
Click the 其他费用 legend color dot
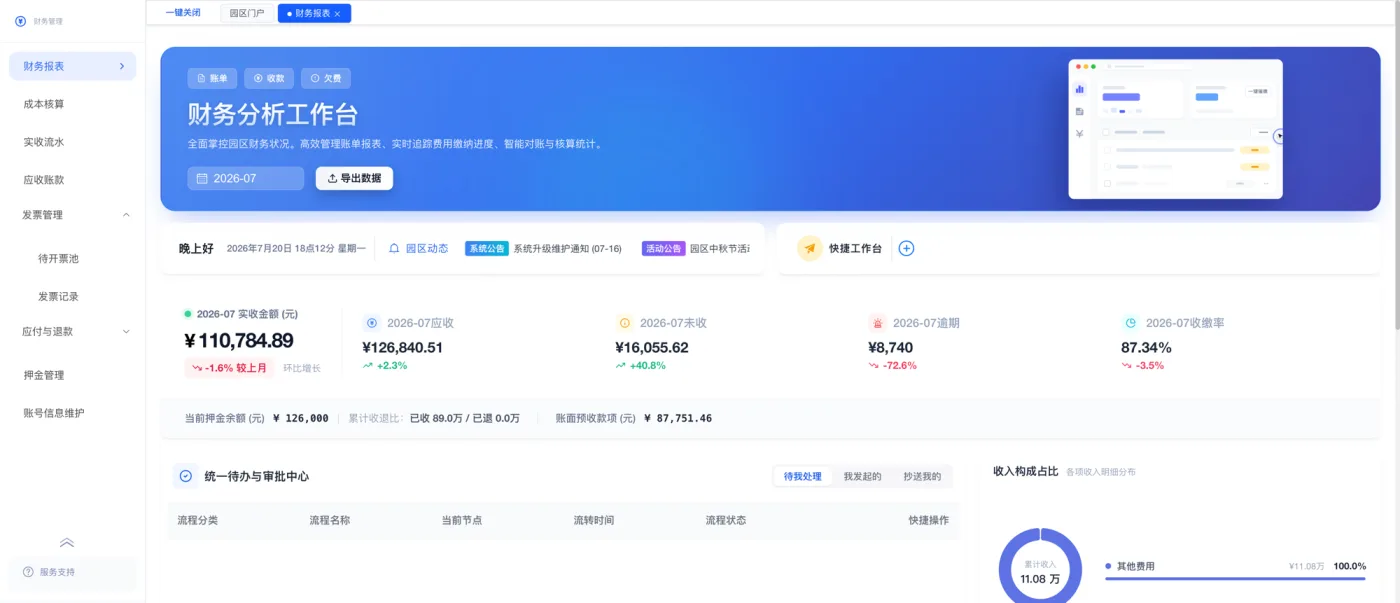1108,566
